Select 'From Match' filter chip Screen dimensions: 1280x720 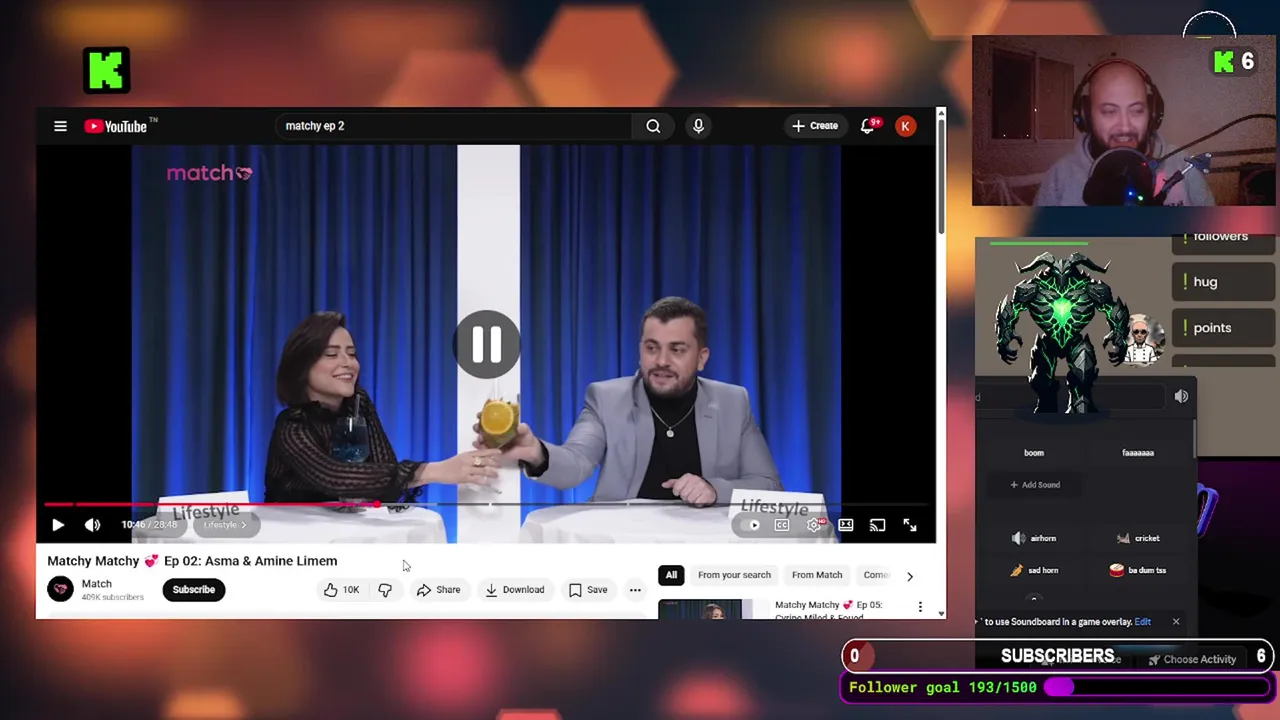(x=817, y=575)
